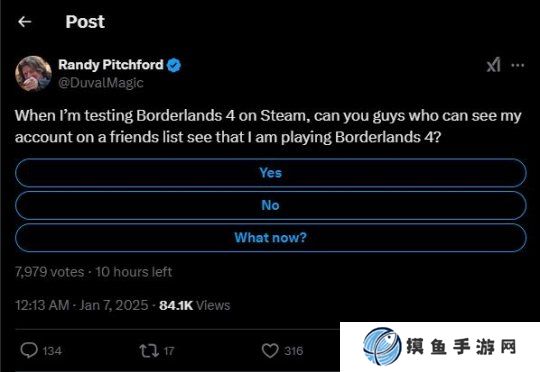This screenshot has width=540, height=372.
Task: Vote Yes in the poll
Action: click(x=271, y=173)
